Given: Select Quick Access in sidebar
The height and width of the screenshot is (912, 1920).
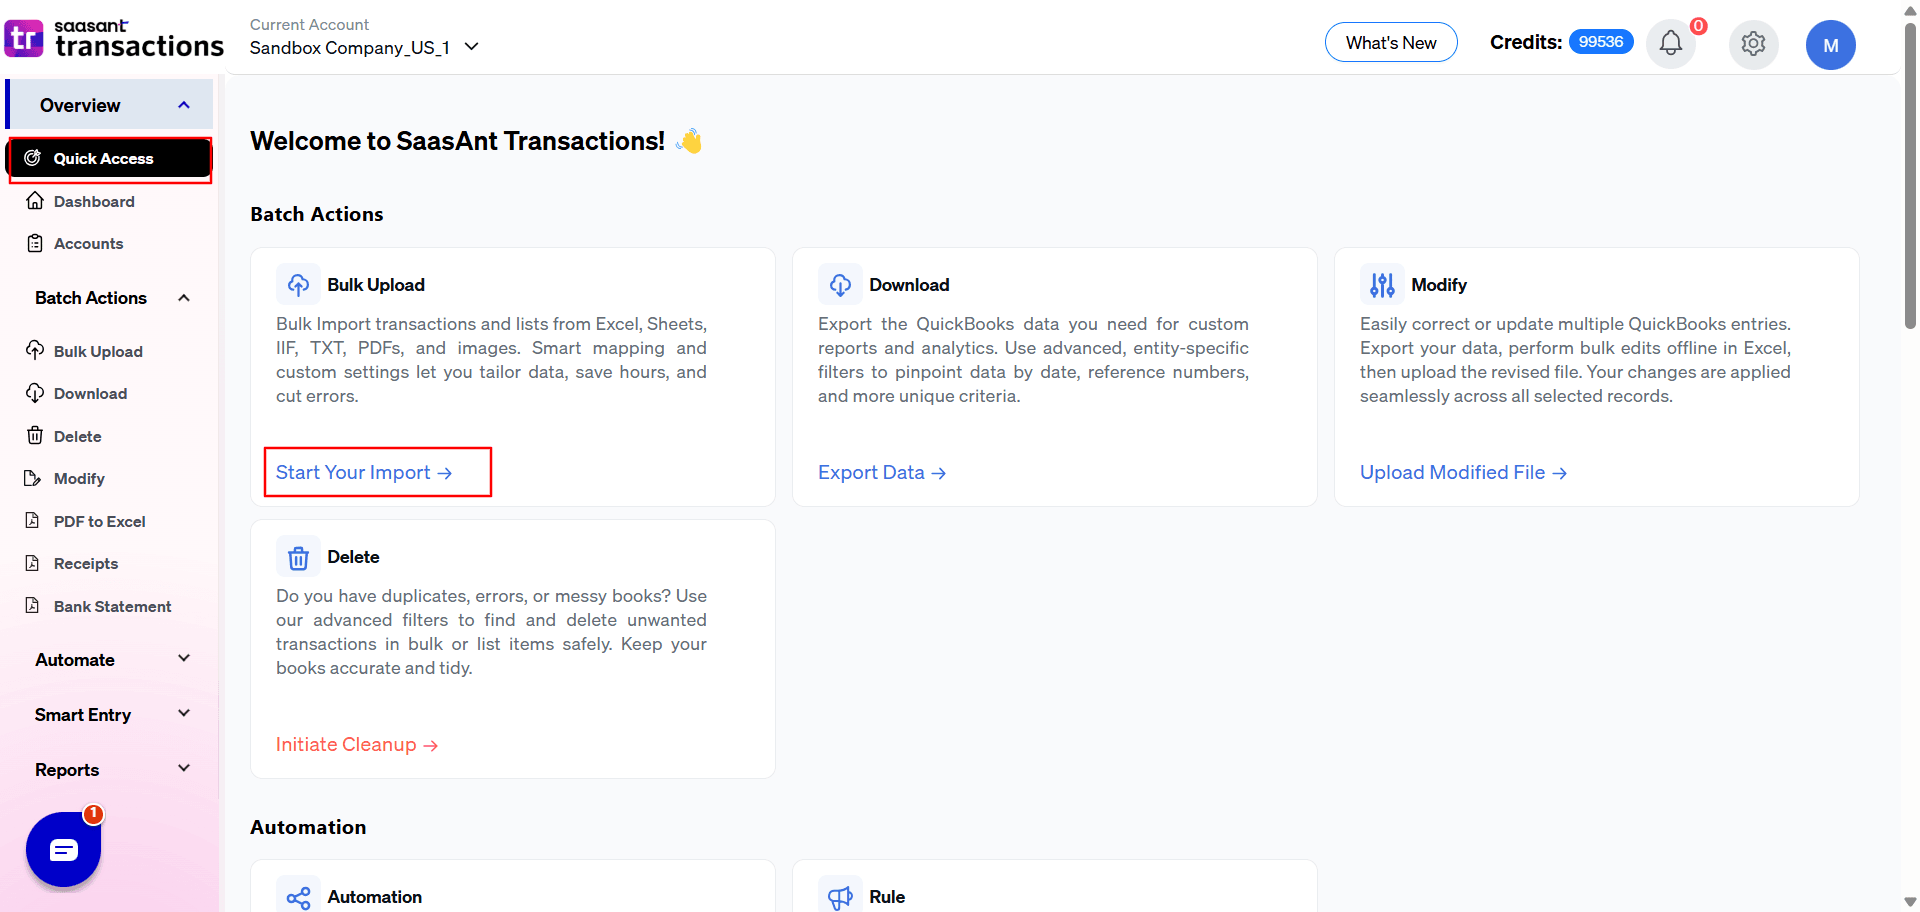Looking at the screenshot, I should [x=110, y=159].
